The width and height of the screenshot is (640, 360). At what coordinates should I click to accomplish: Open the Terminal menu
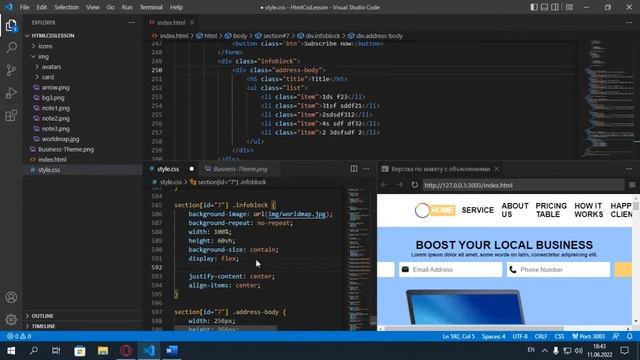[151, 7]
